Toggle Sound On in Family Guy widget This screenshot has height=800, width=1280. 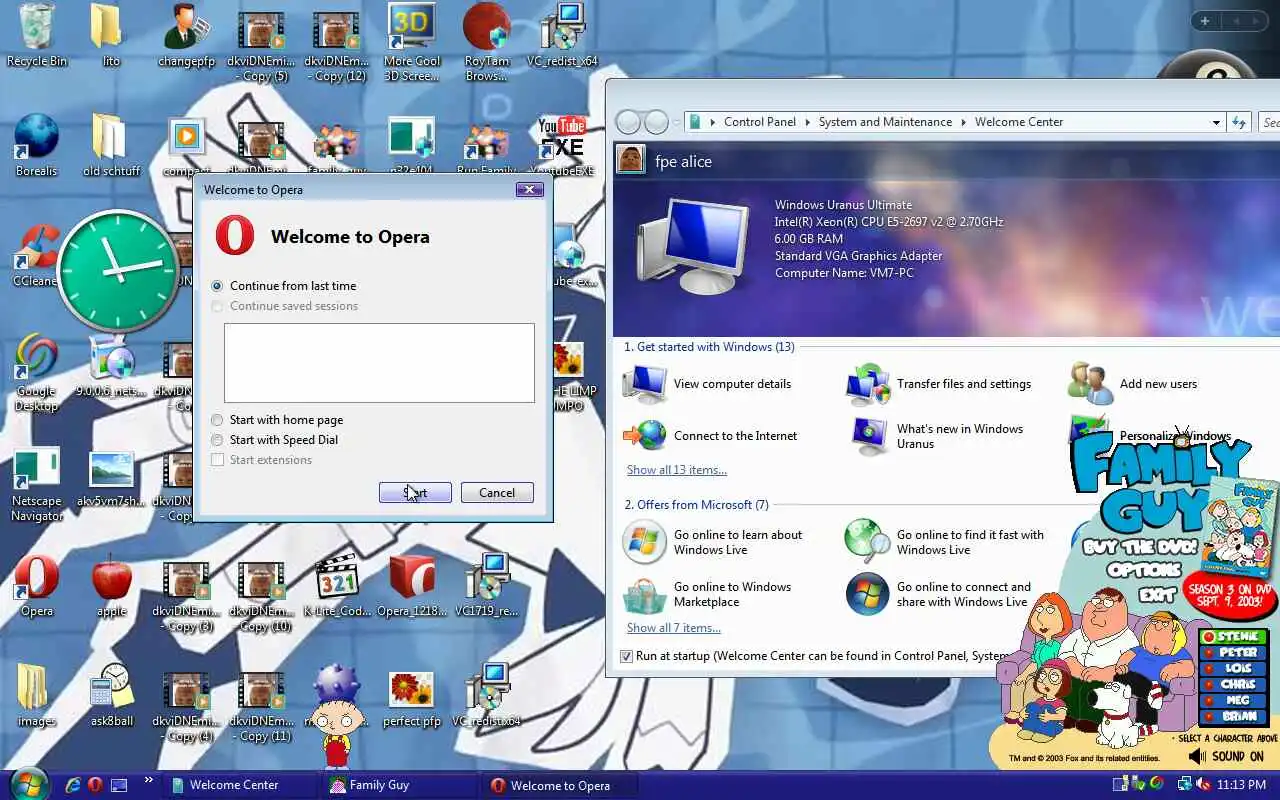coord(1227,757)
